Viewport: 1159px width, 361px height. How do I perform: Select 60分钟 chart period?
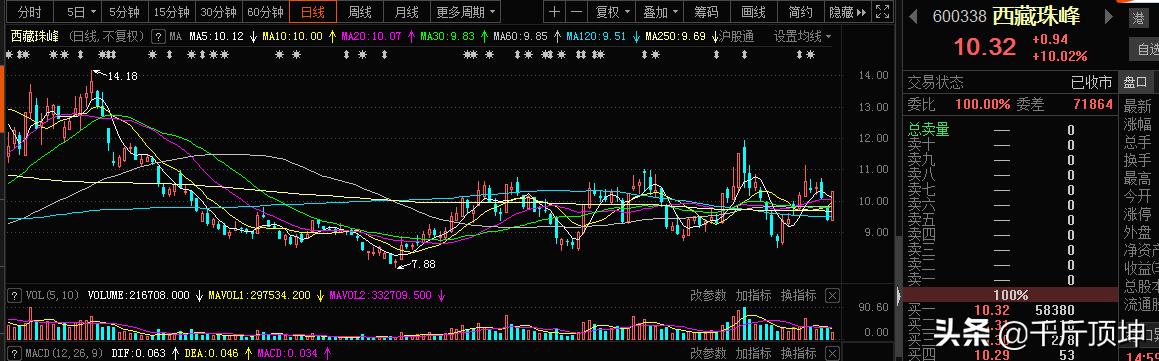pos(265,12)
